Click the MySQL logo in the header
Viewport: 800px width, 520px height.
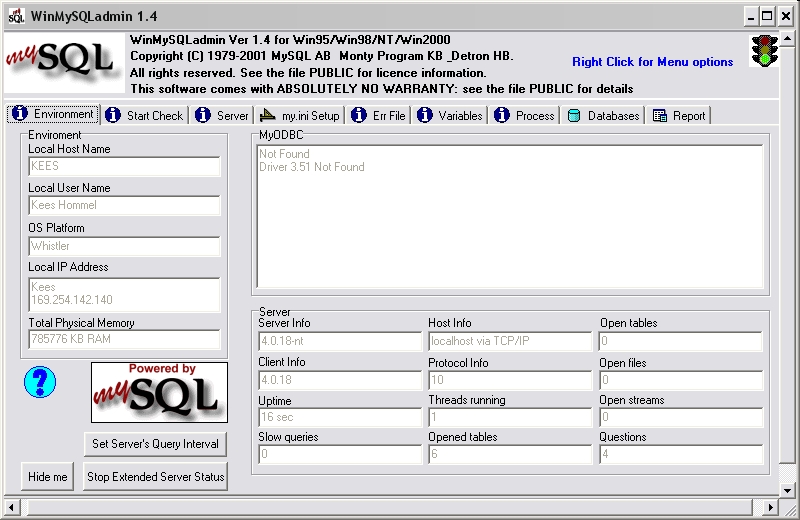coord(64,63)
